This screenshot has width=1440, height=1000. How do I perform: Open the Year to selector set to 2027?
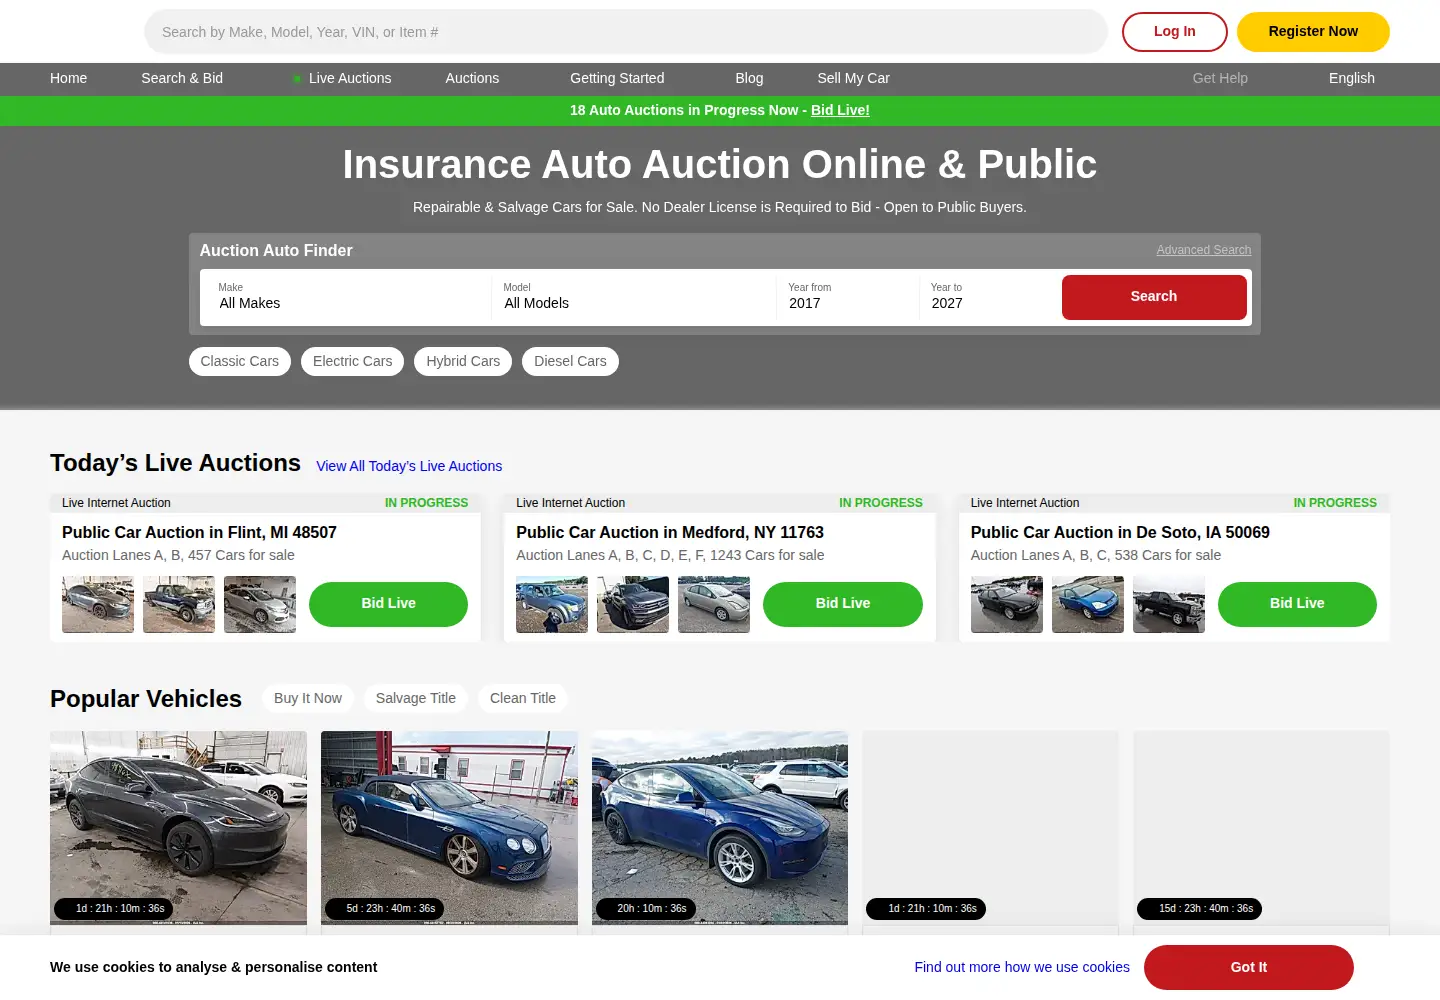(x=988, y=296)
